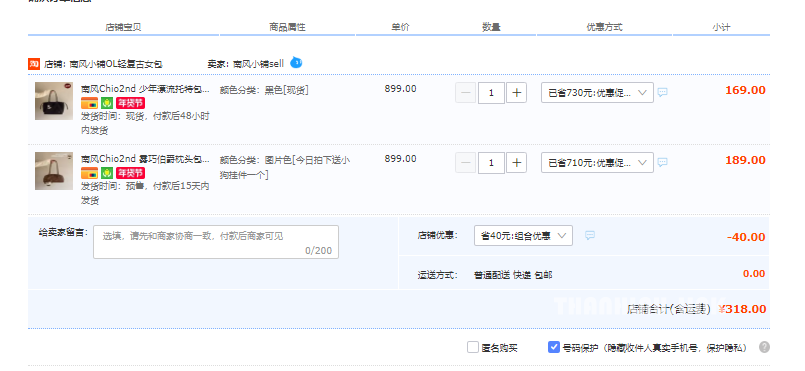Click credit card icon under 少年漂流托特包
805x371 pixels.
pyautogui.click(x=89, y=103)
